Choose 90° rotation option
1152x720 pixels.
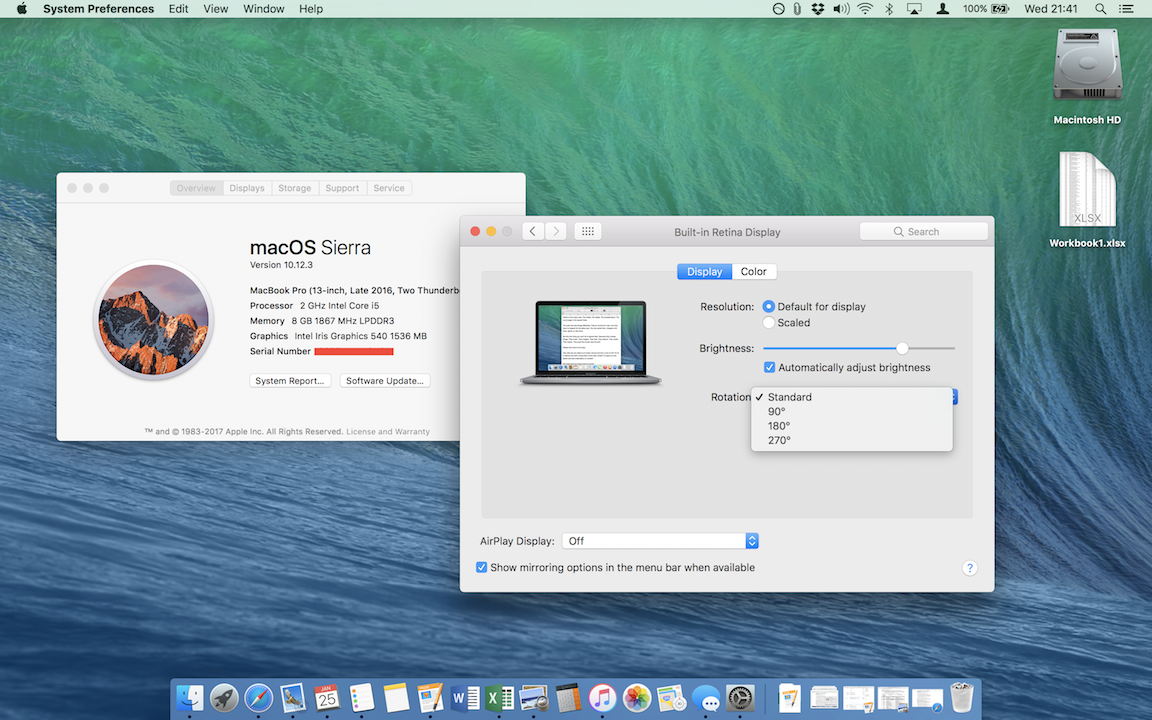pos(852,411)
